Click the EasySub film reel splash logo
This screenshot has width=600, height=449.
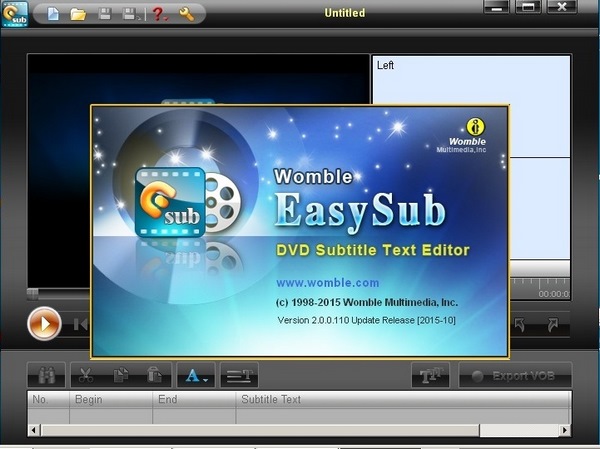189,202
